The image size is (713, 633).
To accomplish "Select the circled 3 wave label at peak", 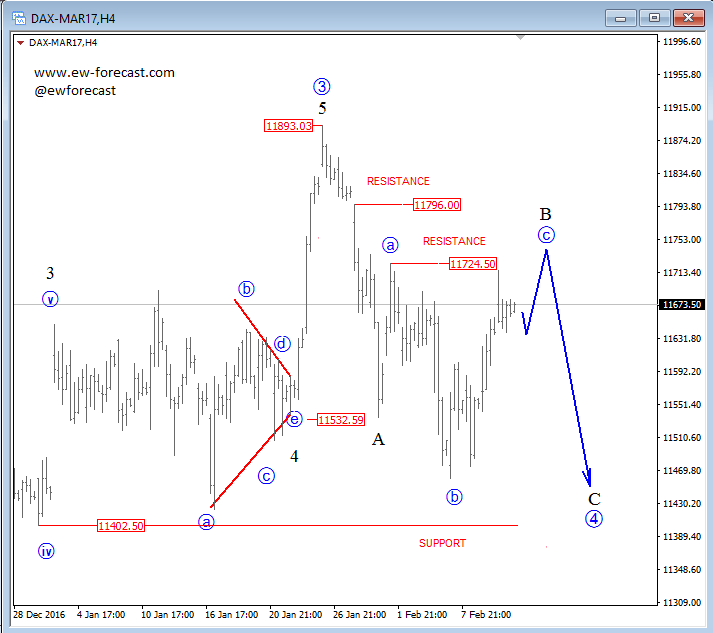I will tap(321, 87).
